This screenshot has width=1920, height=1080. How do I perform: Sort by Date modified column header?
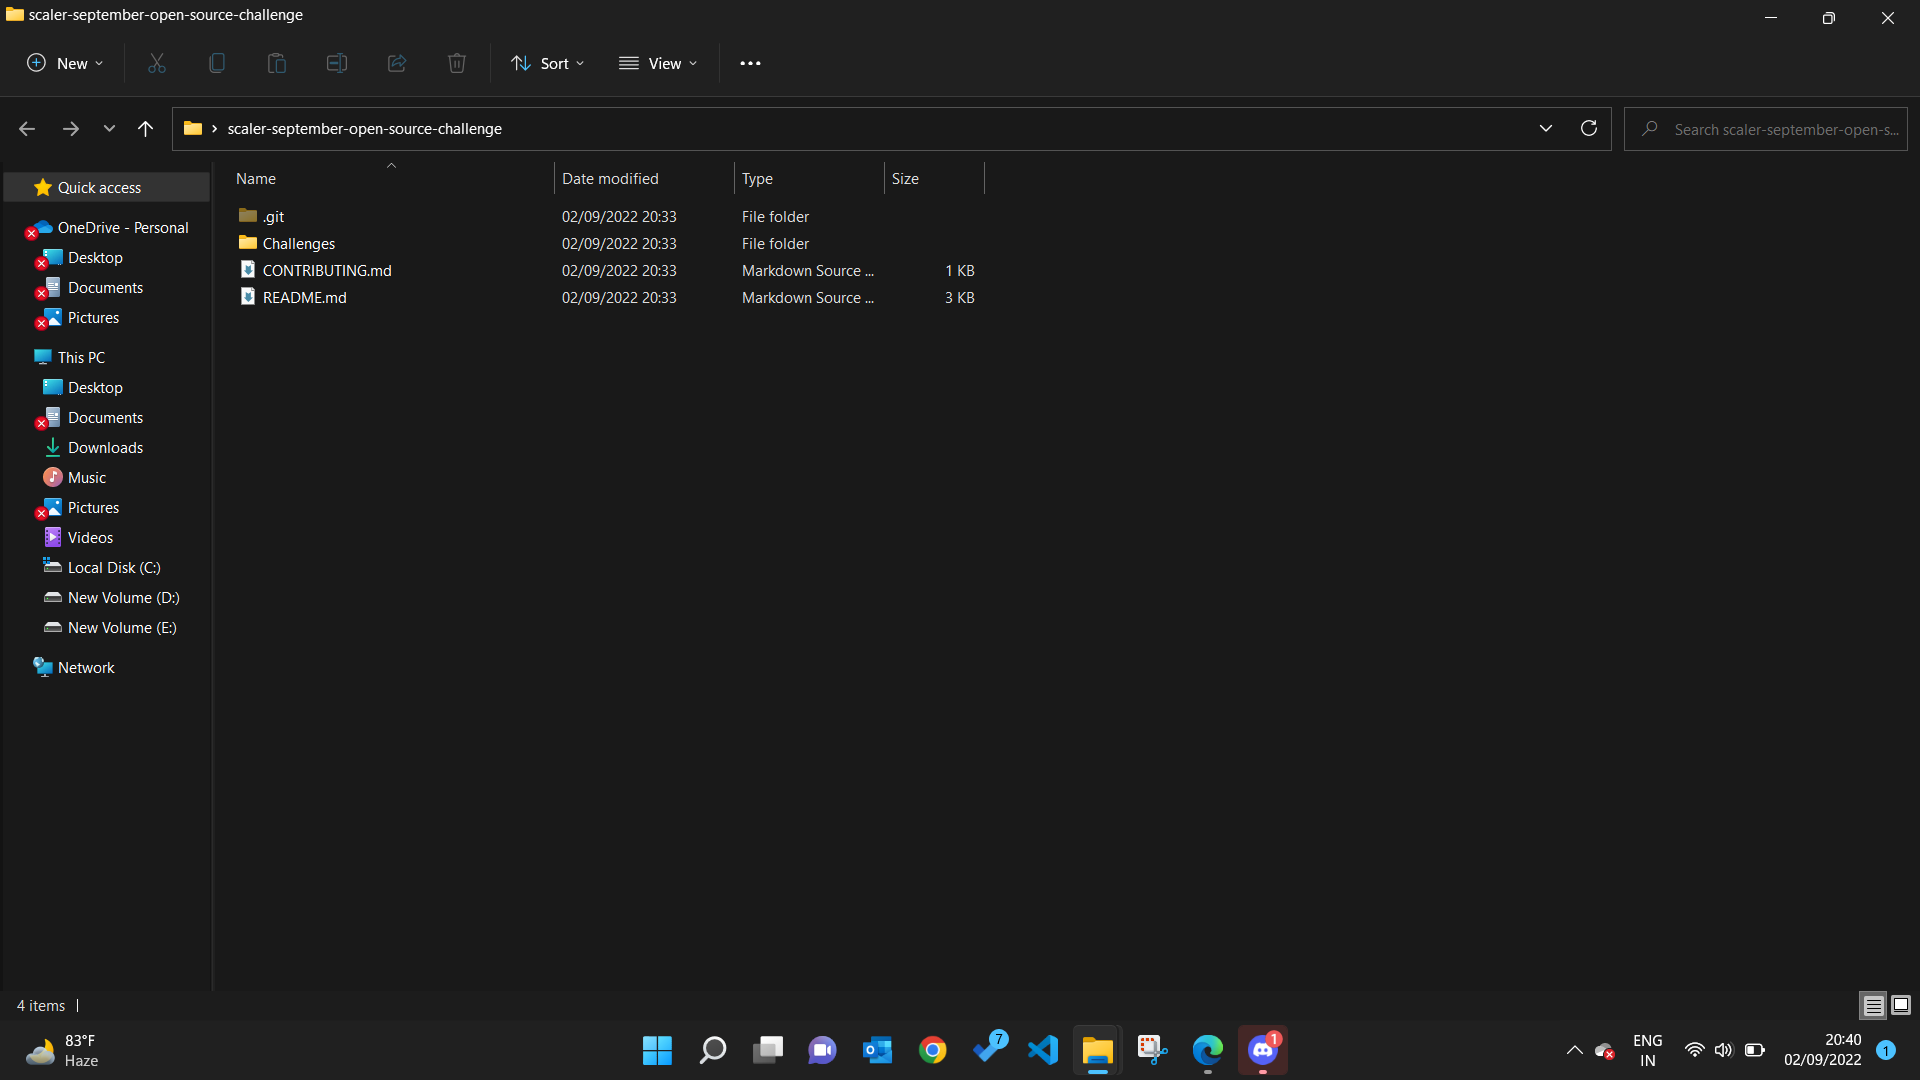tap(610, 179)
